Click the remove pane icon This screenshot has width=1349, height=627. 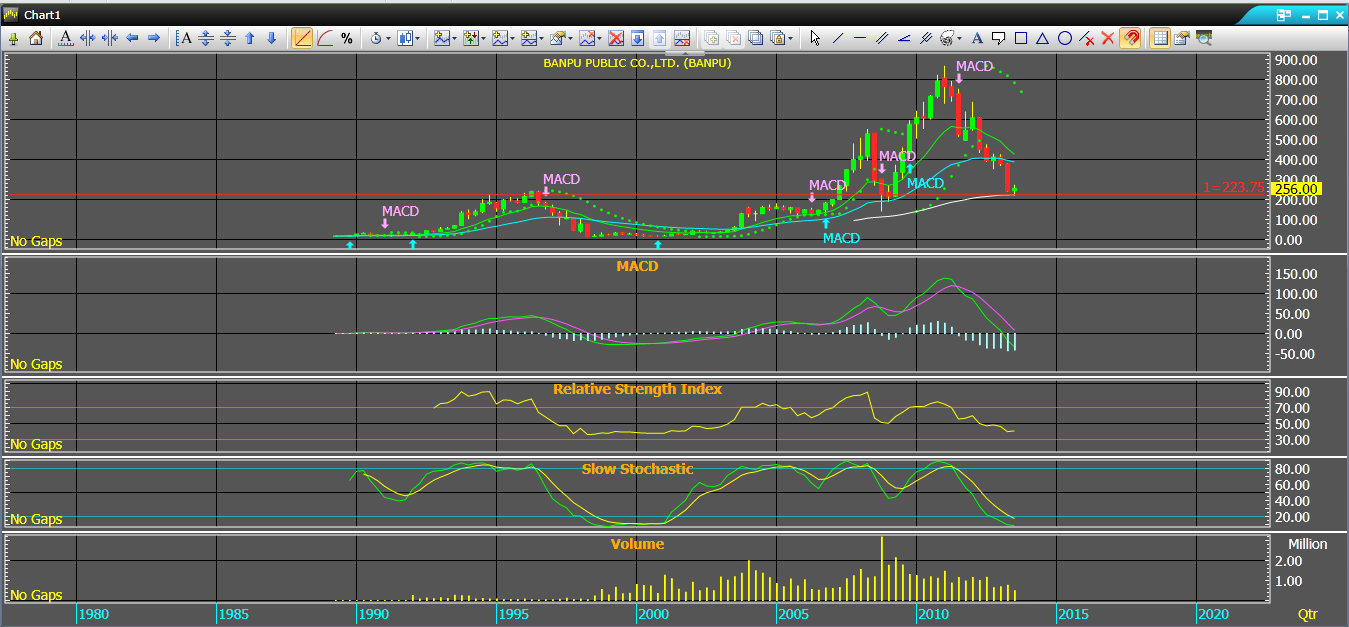[682, 38]
